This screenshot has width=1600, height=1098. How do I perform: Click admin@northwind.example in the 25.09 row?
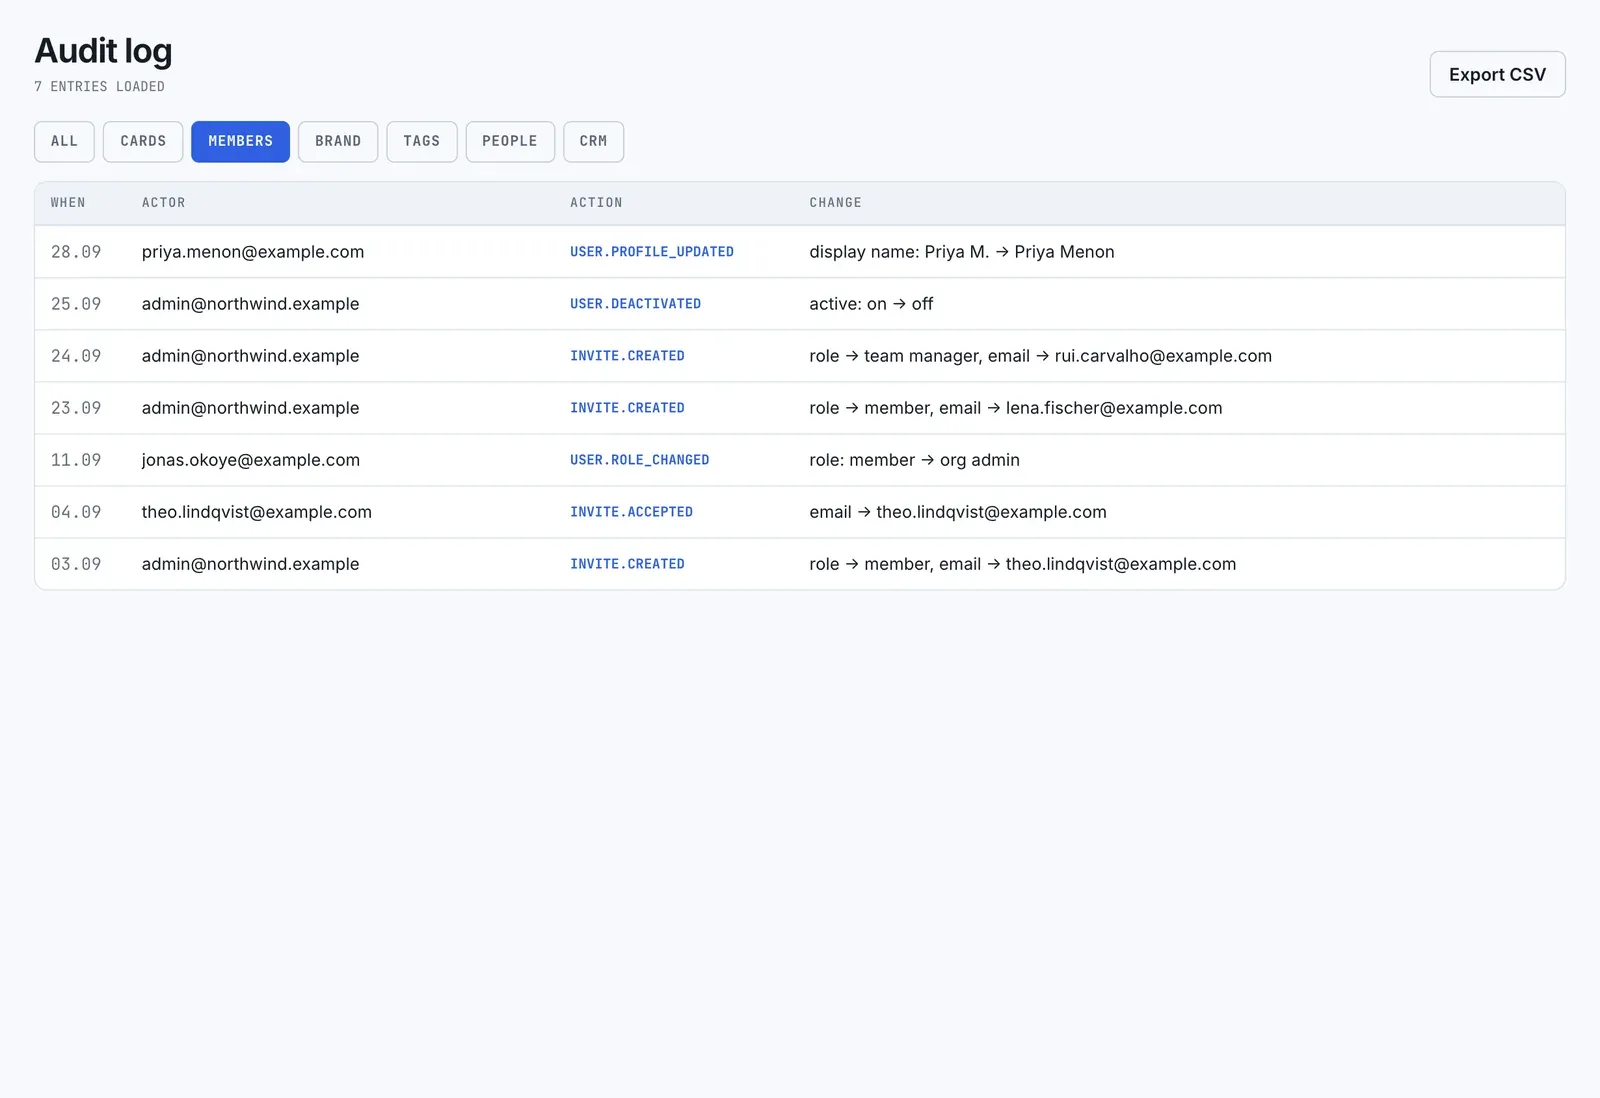tap(250, 304)
